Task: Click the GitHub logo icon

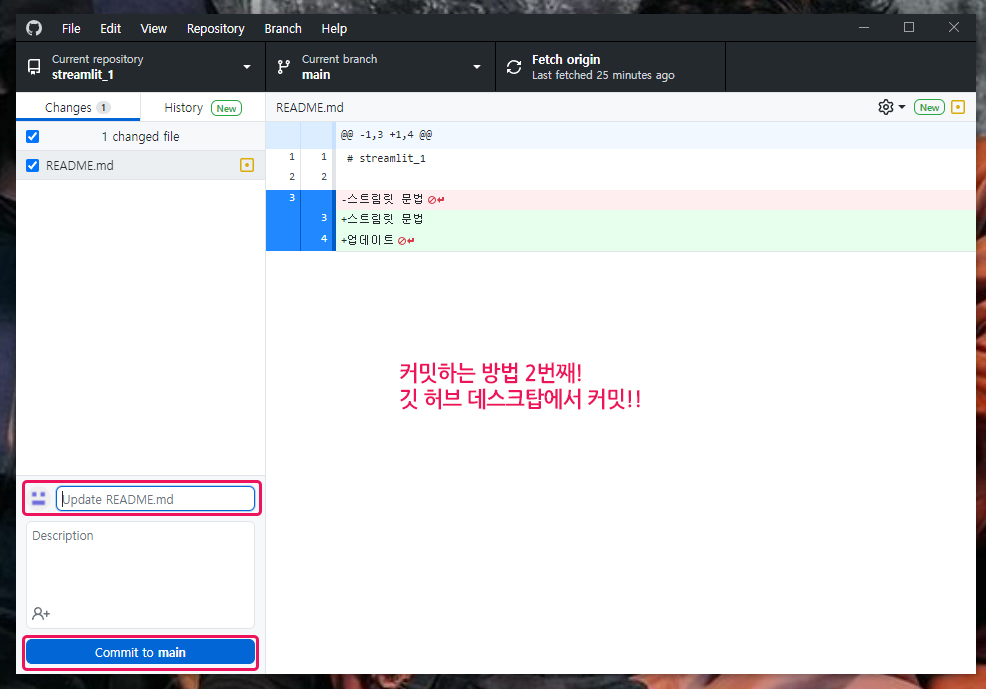Action: coord(34,28)
